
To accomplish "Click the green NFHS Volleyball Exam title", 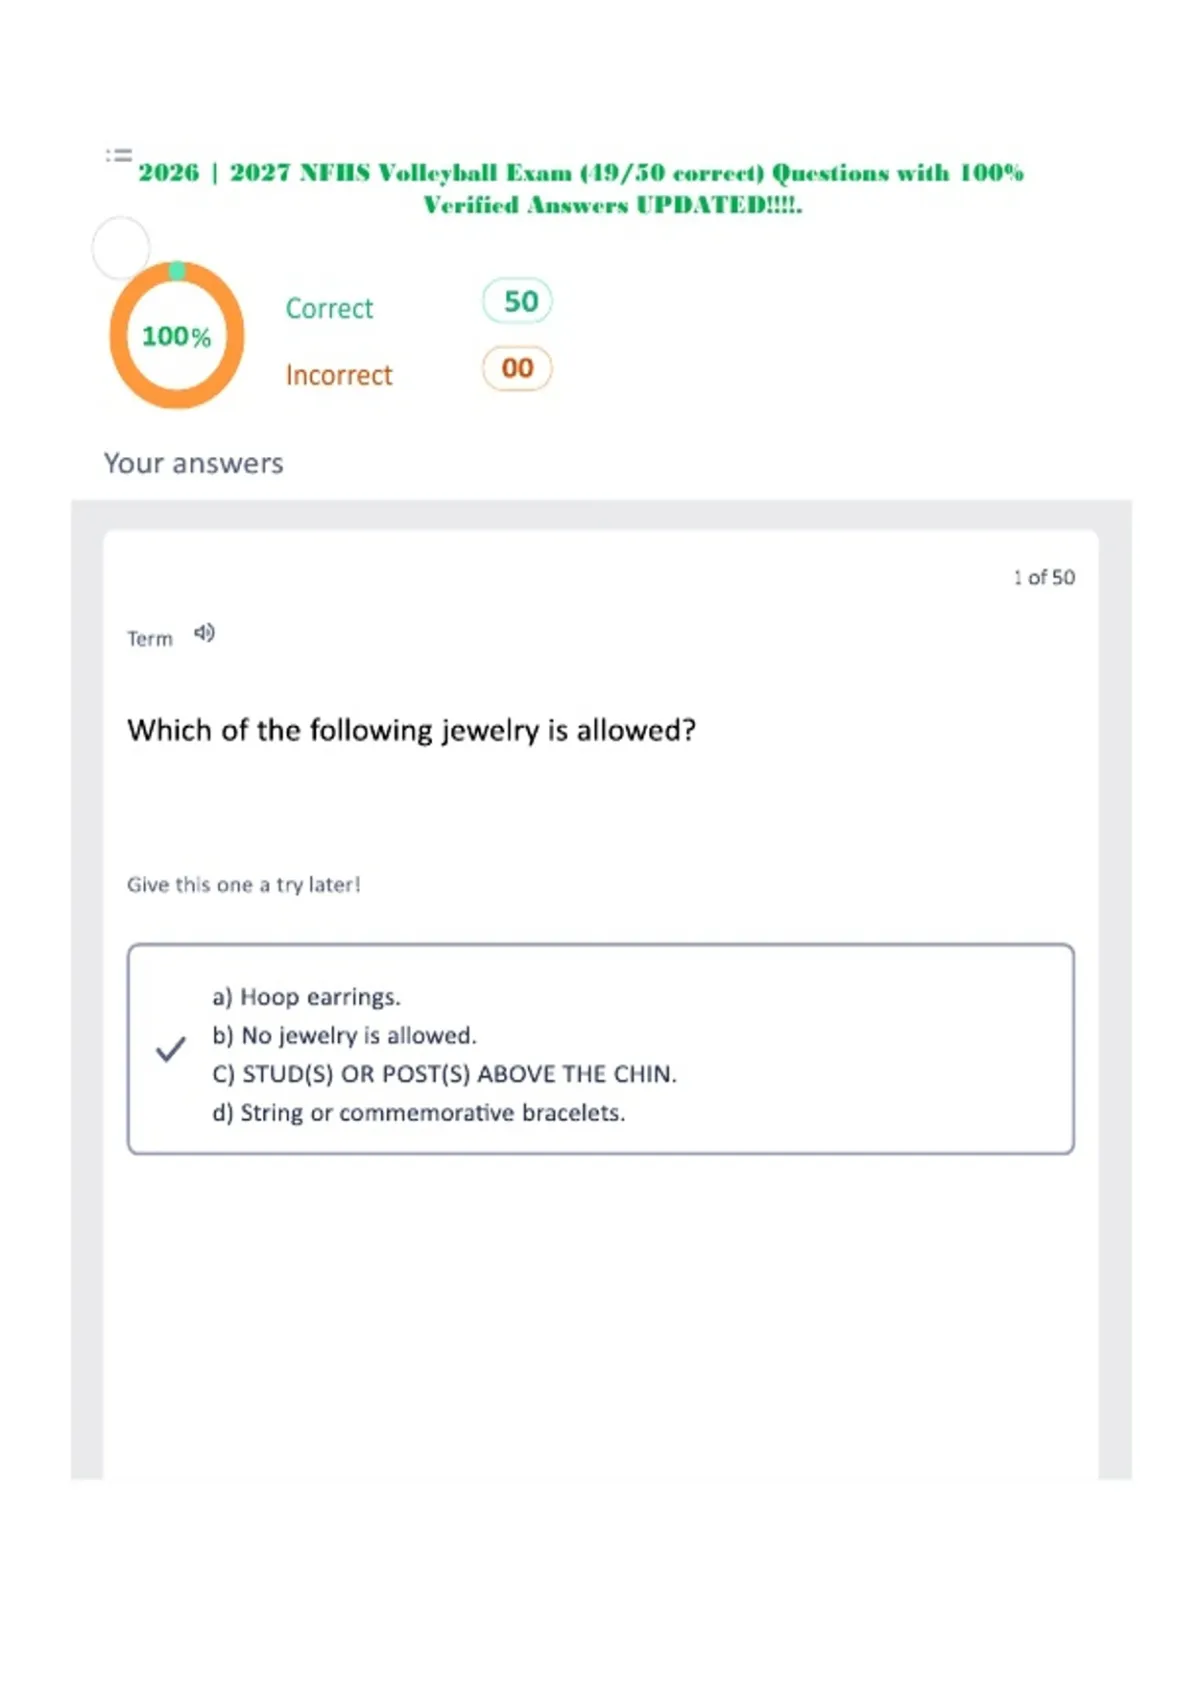I will (x=581, y=188).
